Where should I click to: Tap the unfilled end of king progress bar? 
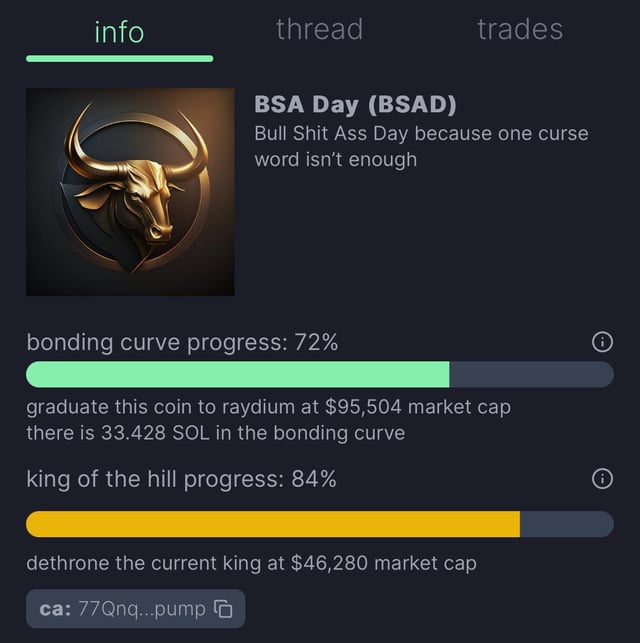pos(567,524)
